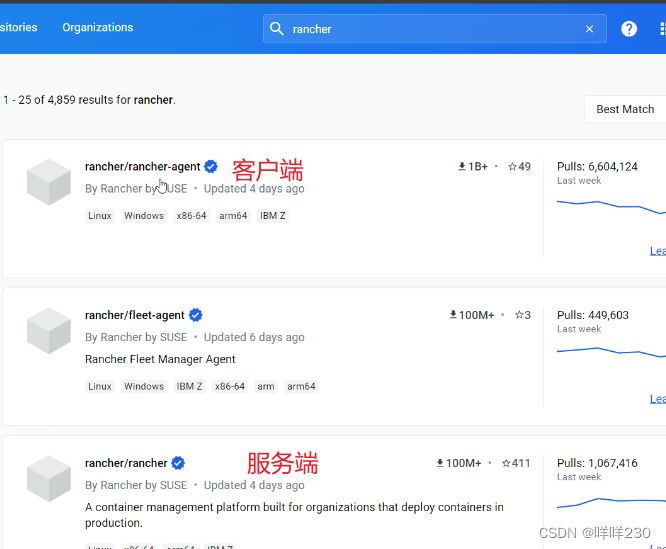
Task: Click the pulls chart for rancher/rancher-agent
Action: coord(611,207)
